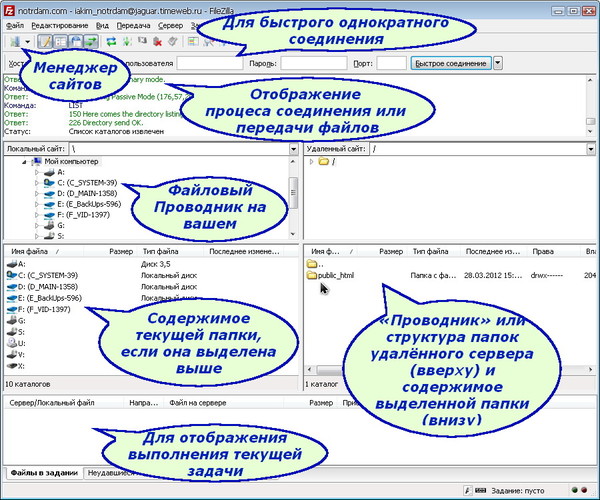Open quick connect history dropdown arrow
The width and height of the screenshot is (600, 500).
coord(497,63)
